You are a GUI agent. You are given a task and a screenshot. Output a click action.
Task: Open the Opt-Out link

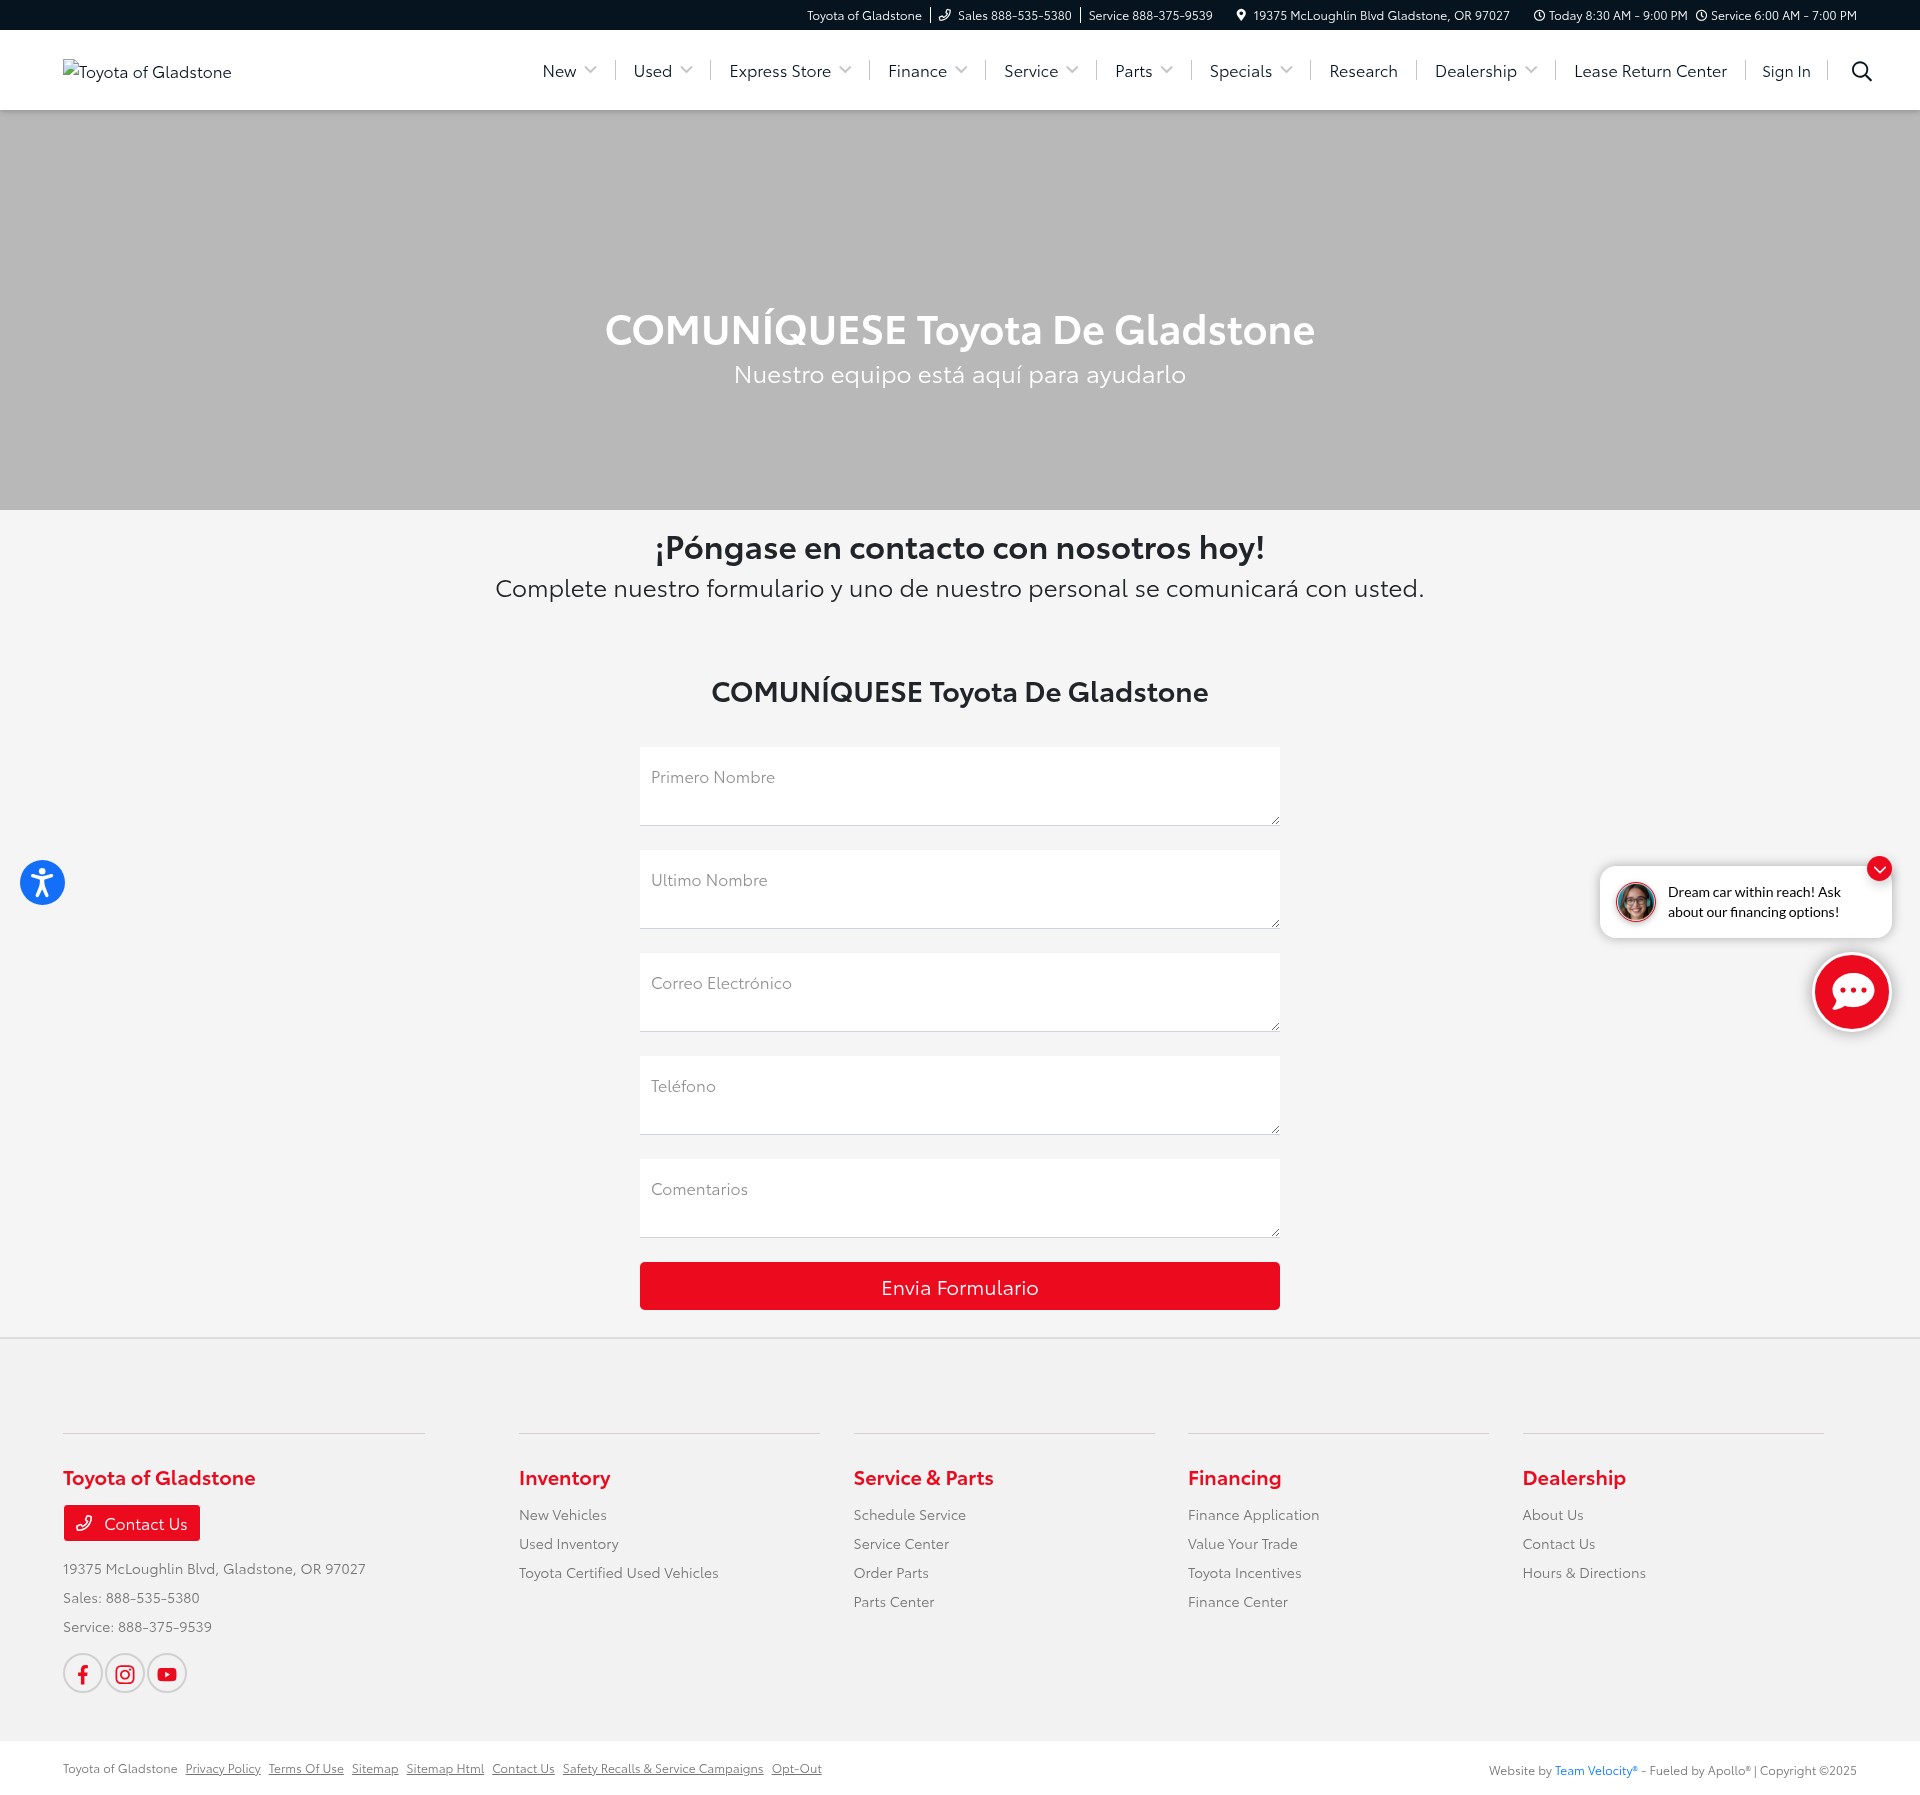796,1769
